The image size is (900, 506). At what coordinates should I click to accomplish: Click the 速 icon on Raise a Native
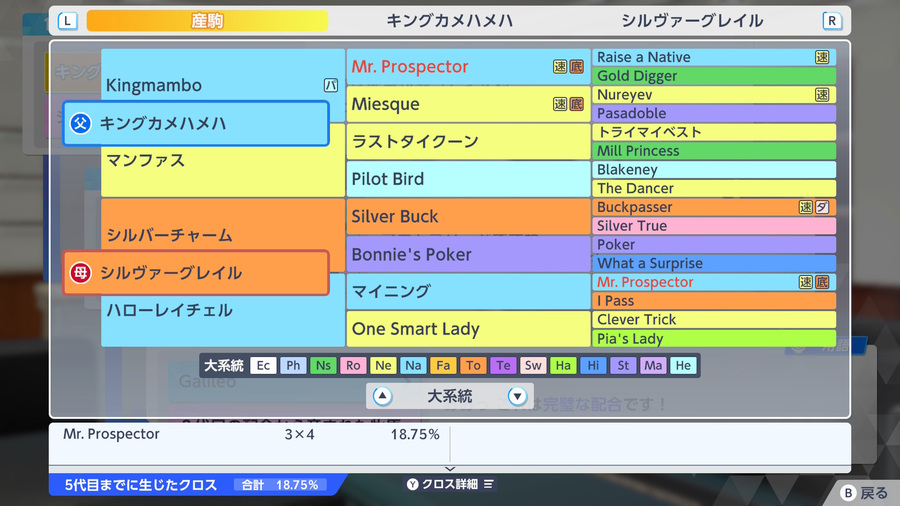(822, 57)
